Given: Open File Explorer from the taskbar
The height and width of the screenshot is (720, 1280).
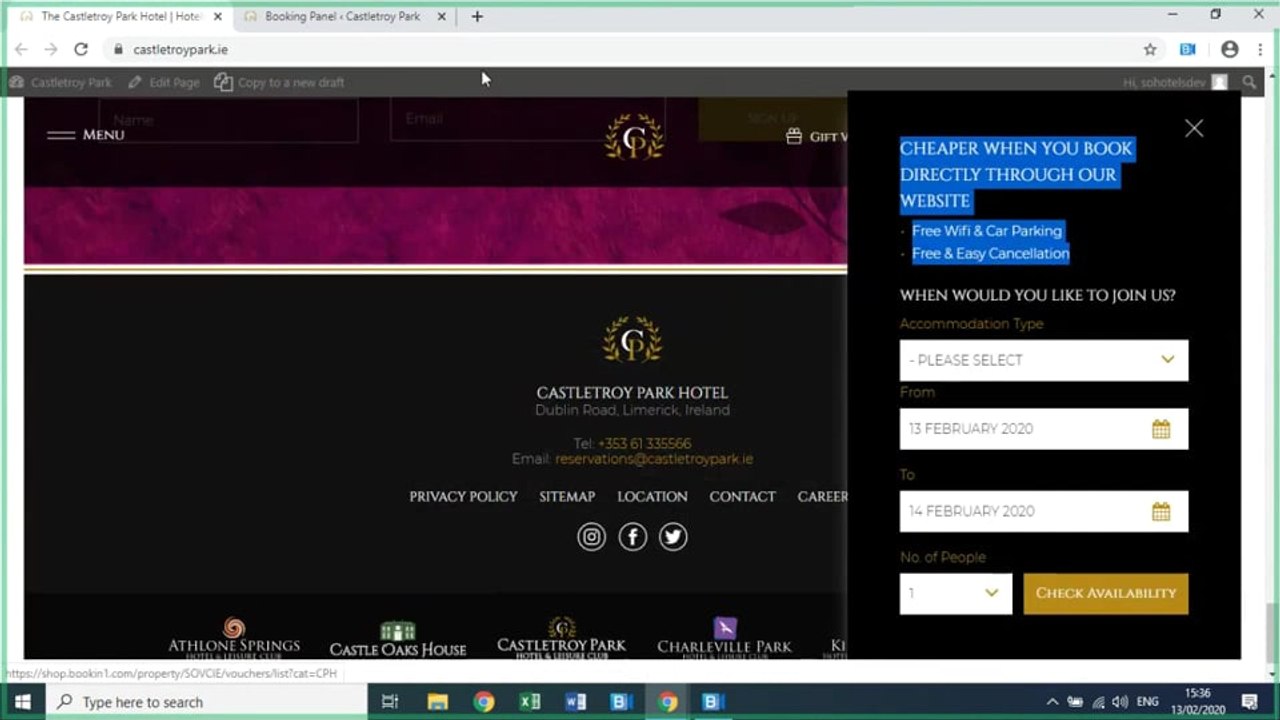Looking at the screenshot, I should click(437, 701).
